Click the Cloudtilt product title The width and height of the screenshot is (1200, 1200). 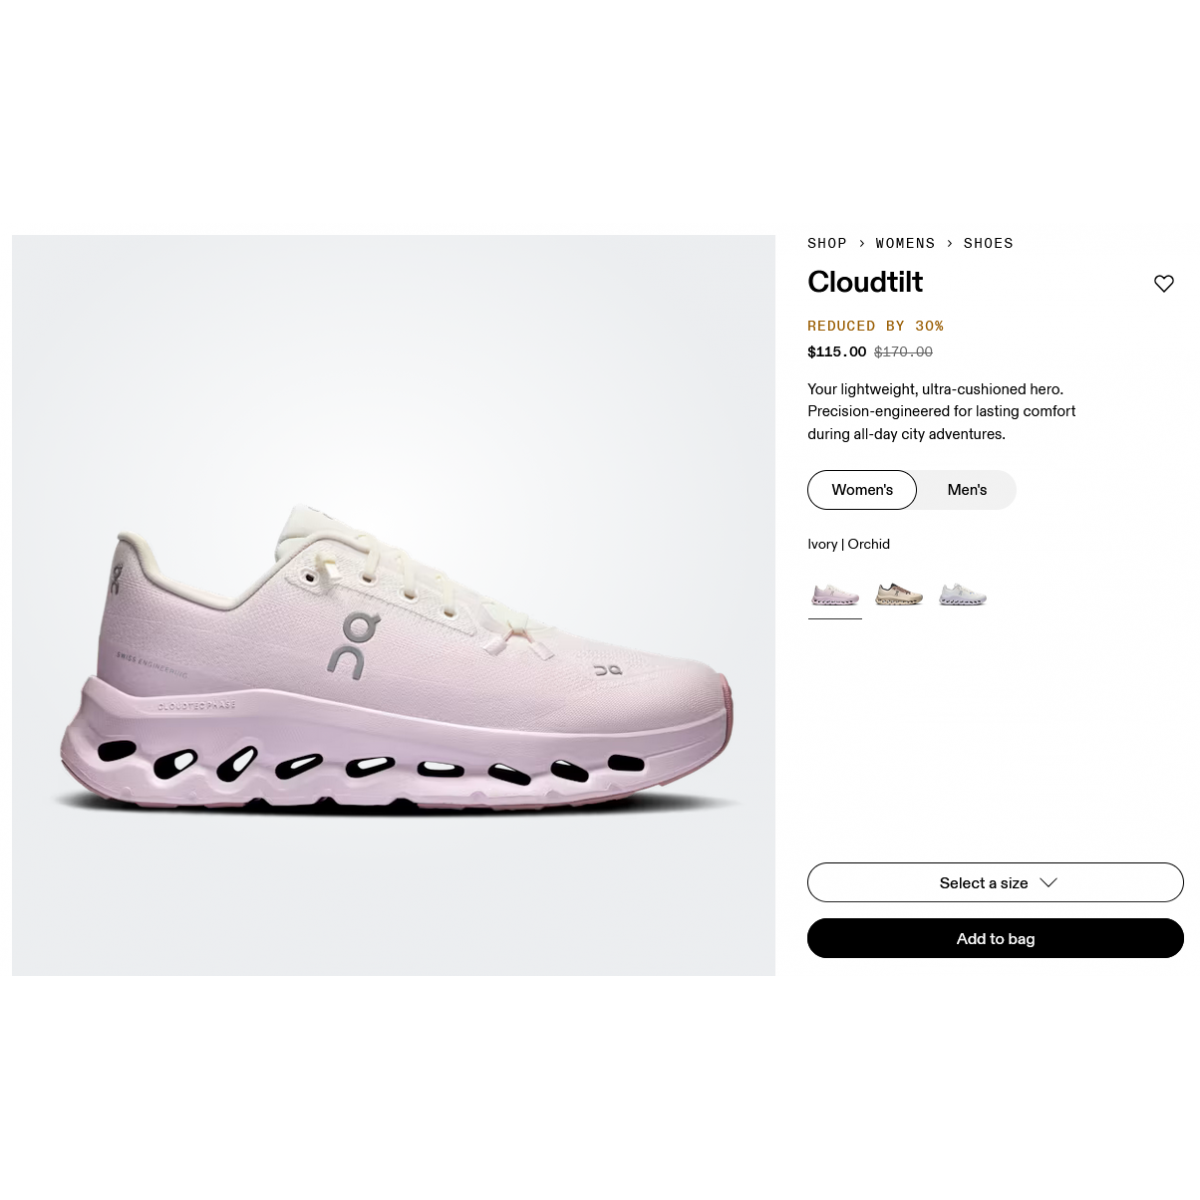coord(865,282)
